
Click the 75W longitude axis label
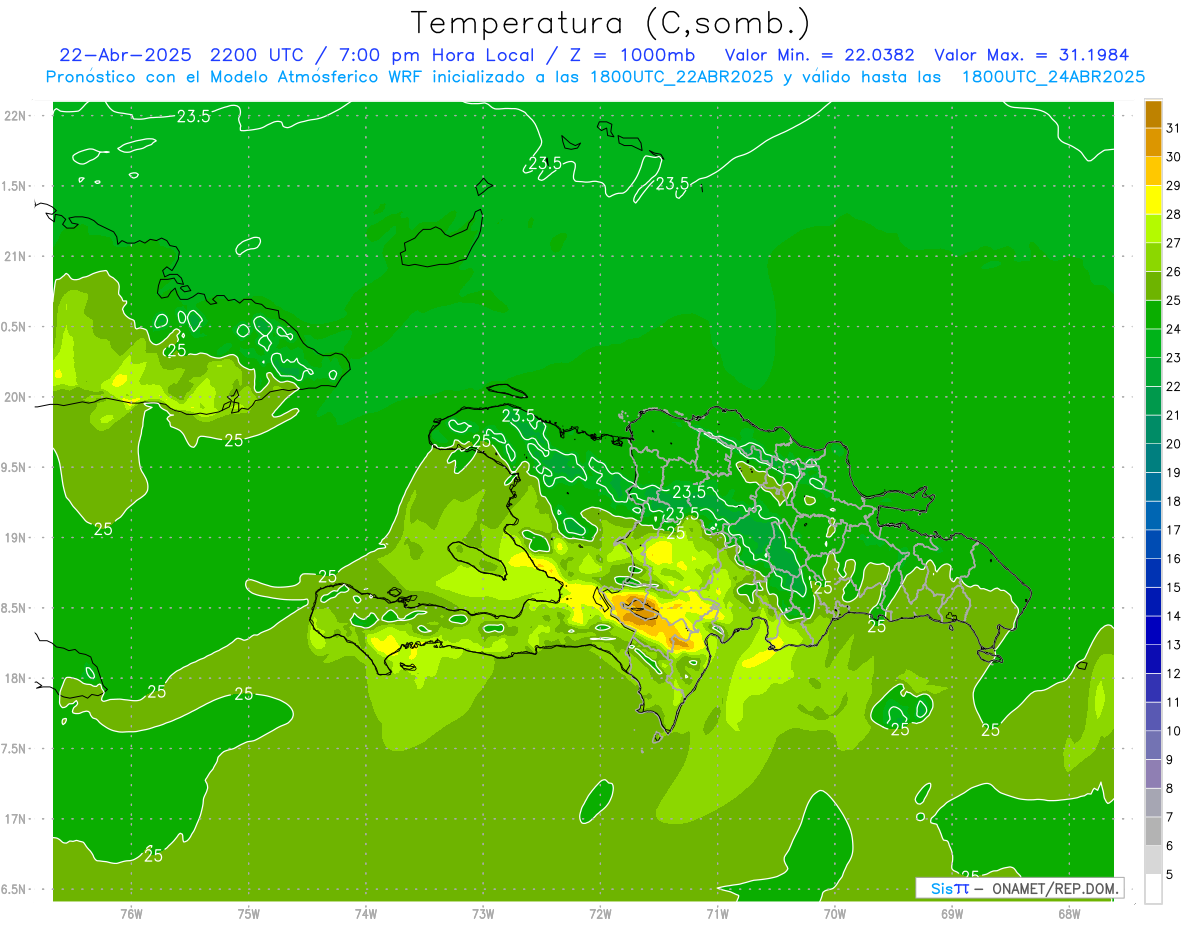[x=249, y=914]
